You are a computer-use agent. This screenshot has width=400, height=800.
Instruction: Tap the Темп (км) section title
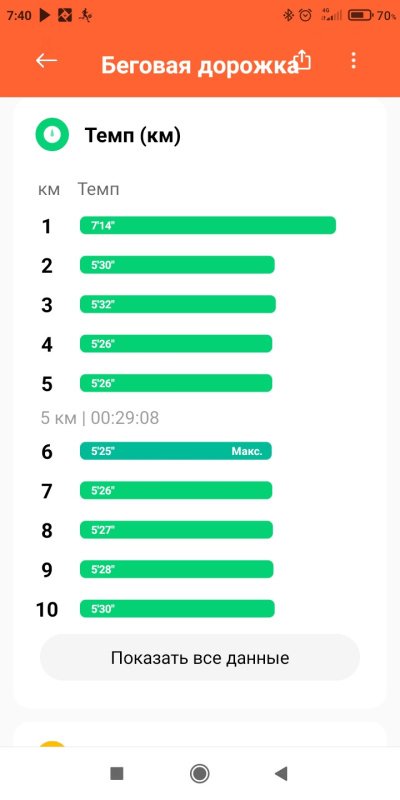[x=133, y=136]
